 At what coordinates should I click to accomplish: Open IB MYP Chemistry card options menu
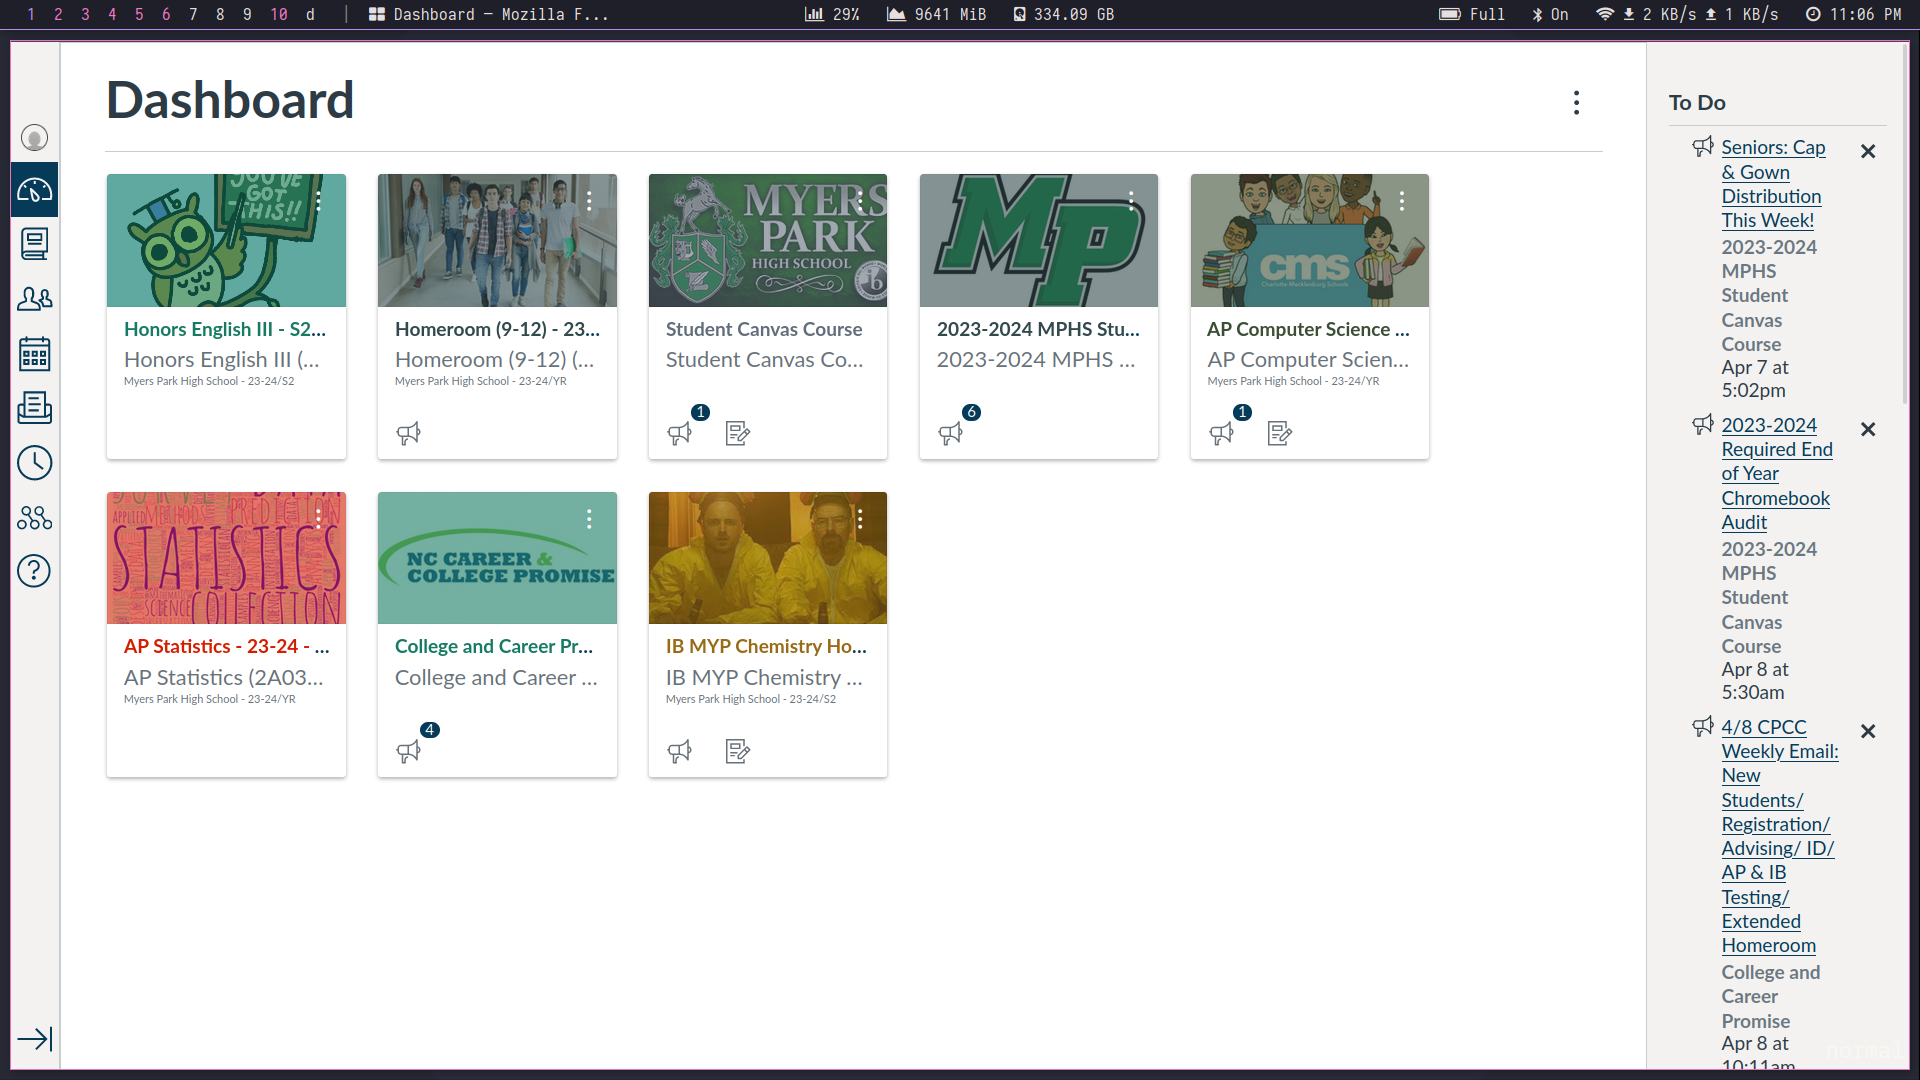860,519
